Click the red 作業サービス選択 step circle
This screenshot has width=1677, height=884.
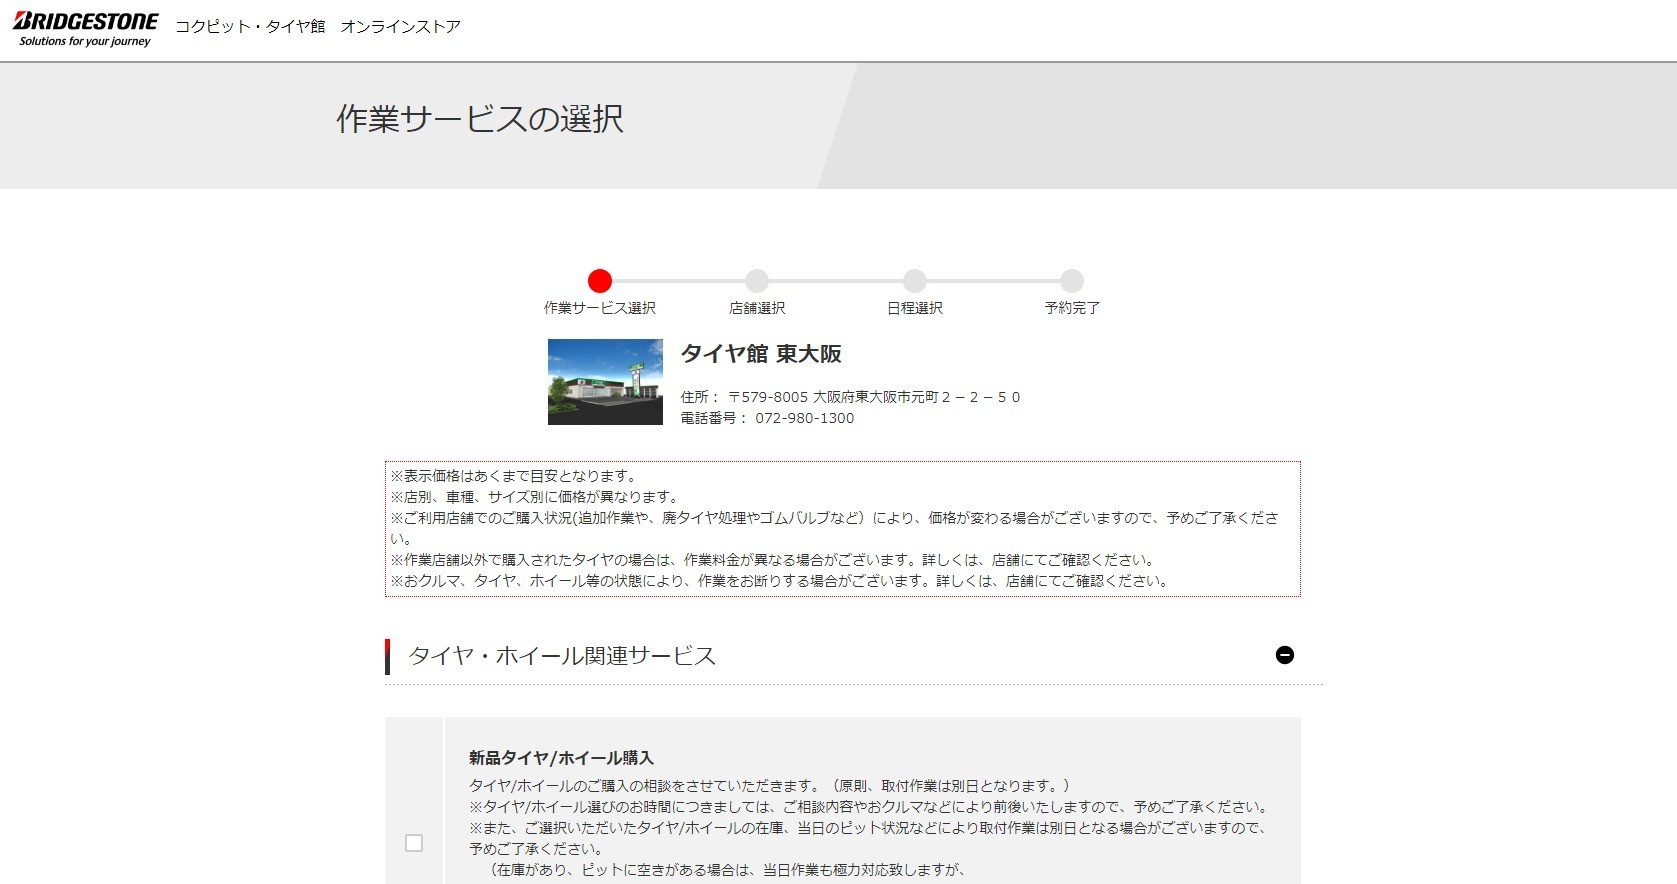[600, 281]
